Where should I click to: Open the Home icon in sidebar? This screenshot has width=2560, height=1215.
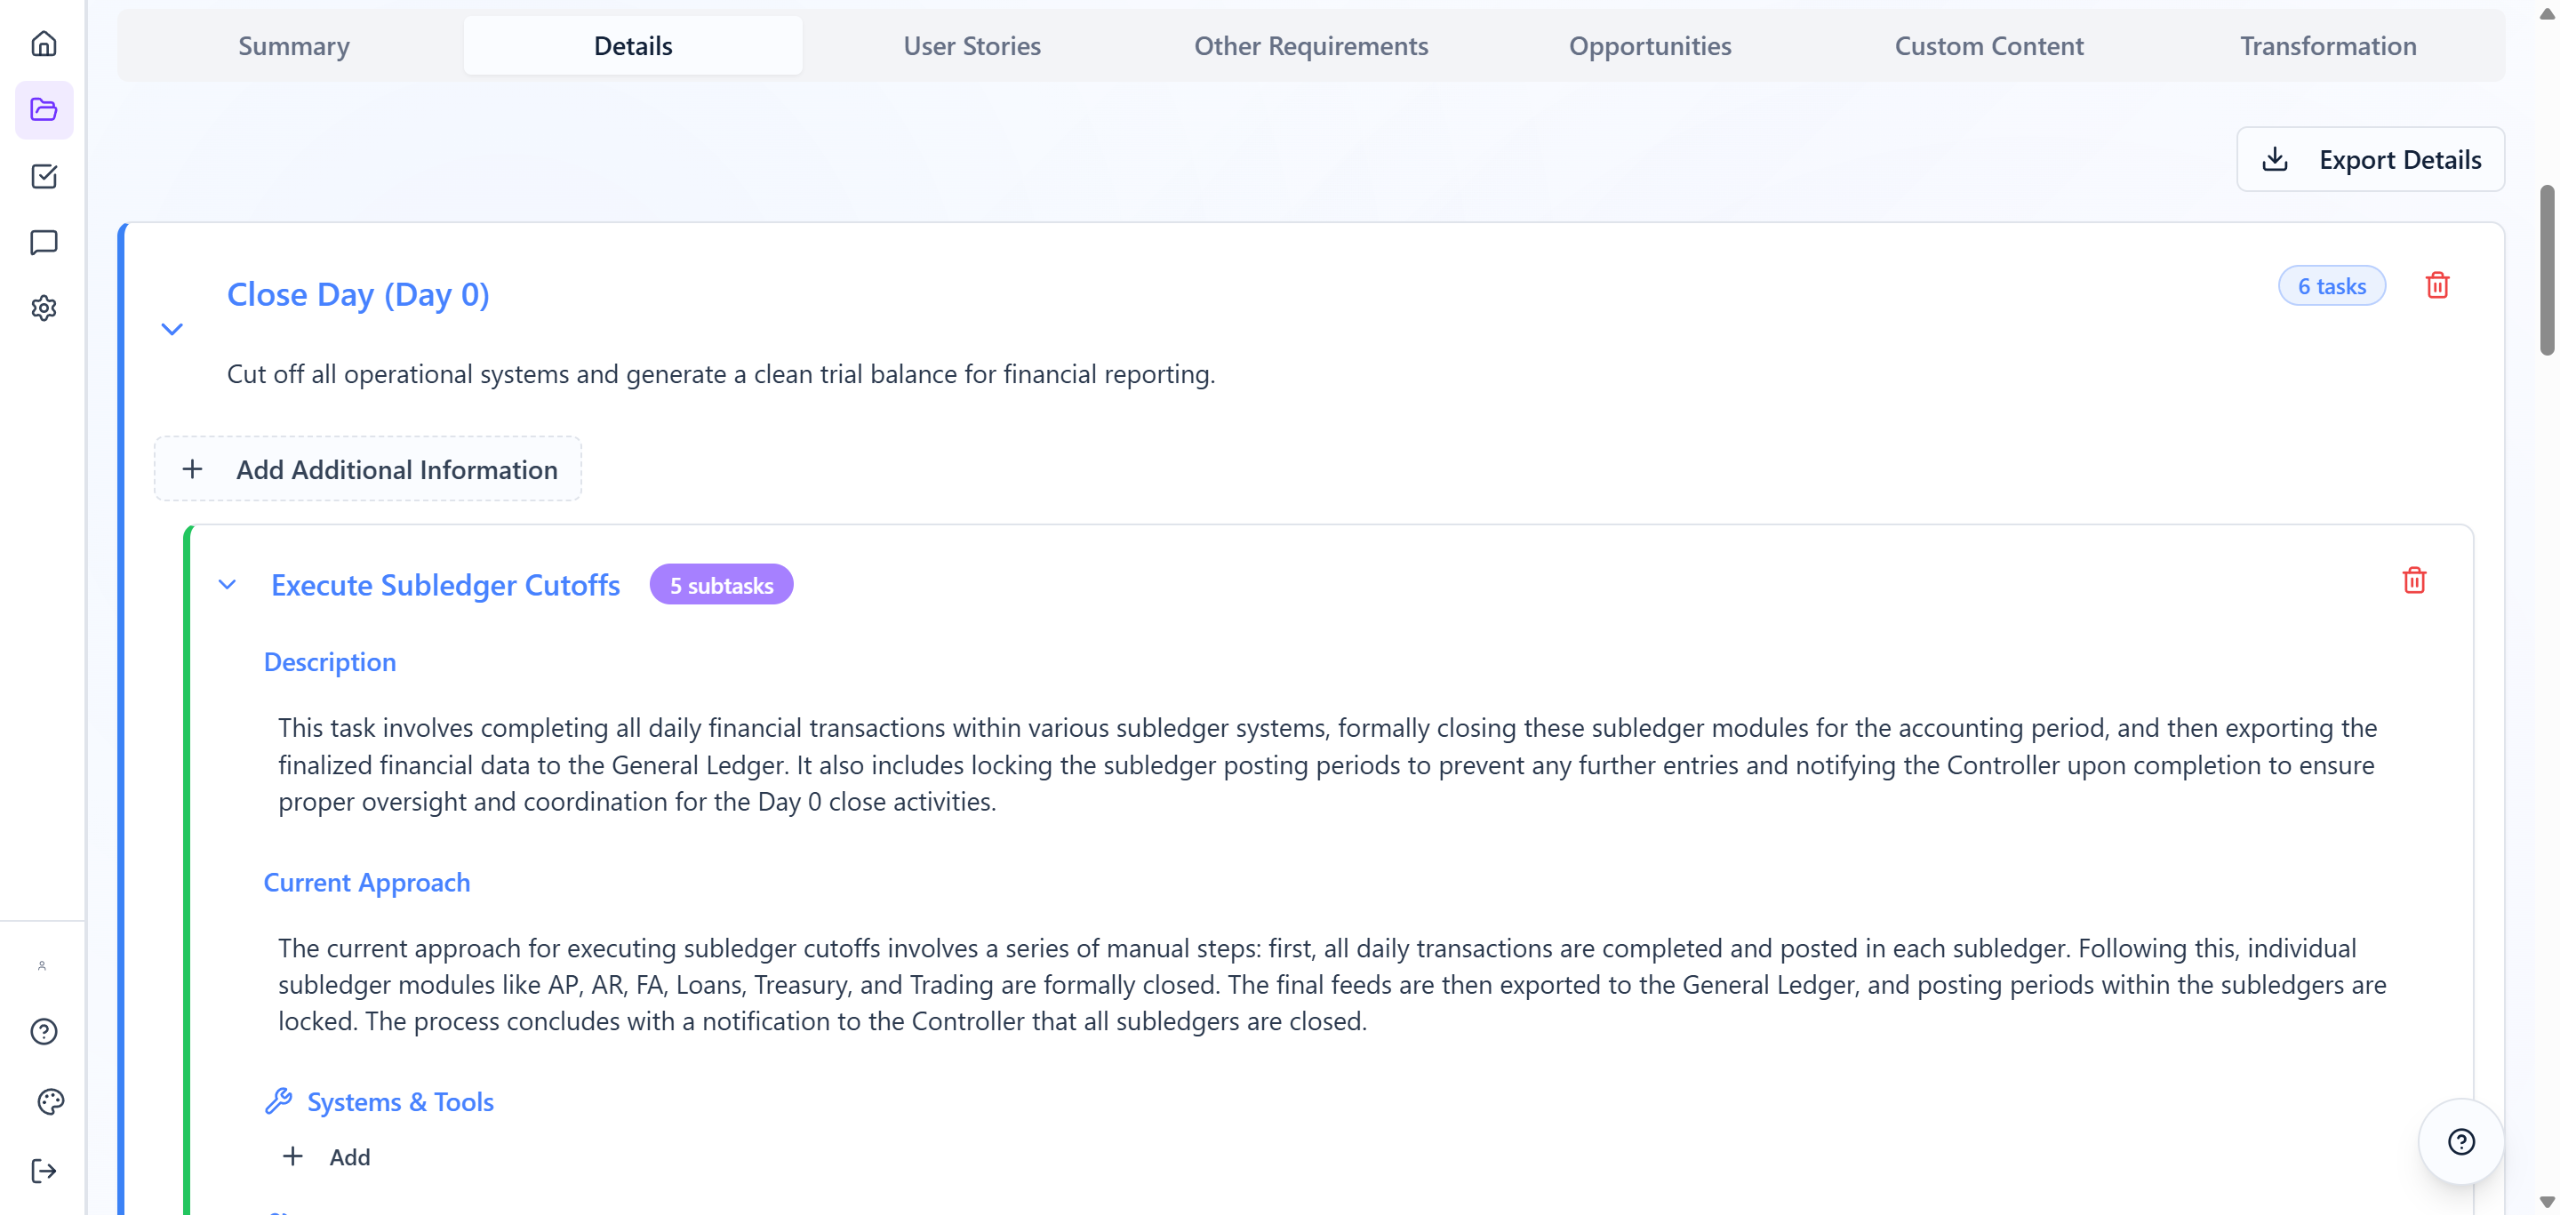[x=44, y=44]
